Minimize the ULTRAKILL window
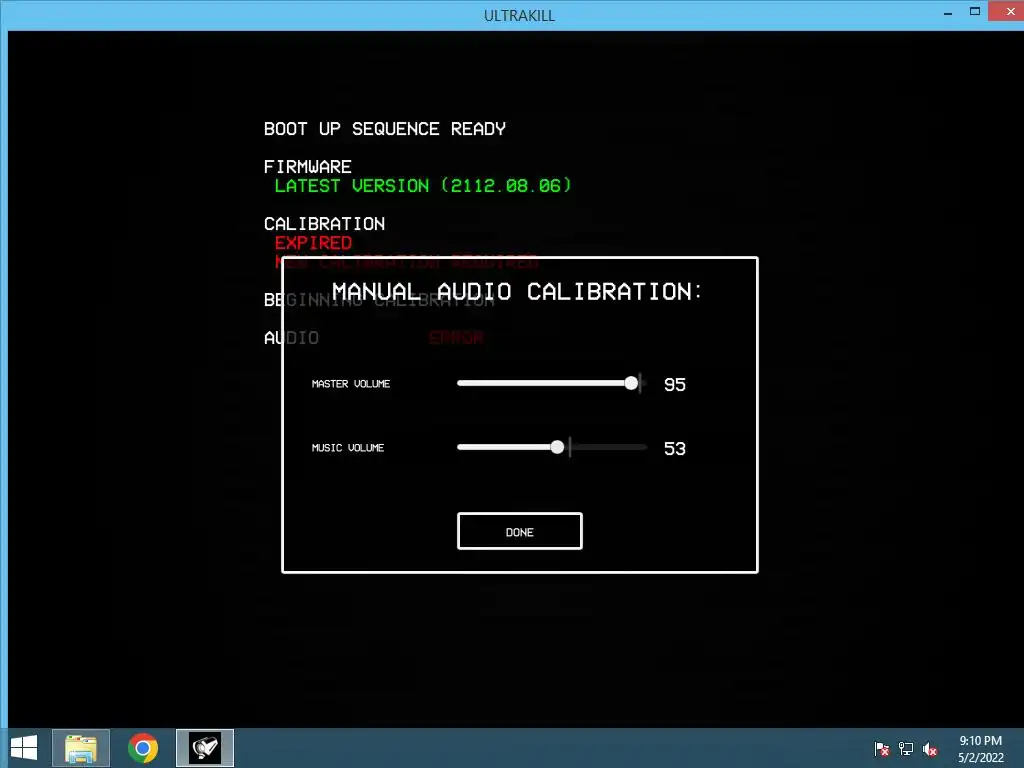This screenshot has height=768, width=1024. tap(948, 12)
